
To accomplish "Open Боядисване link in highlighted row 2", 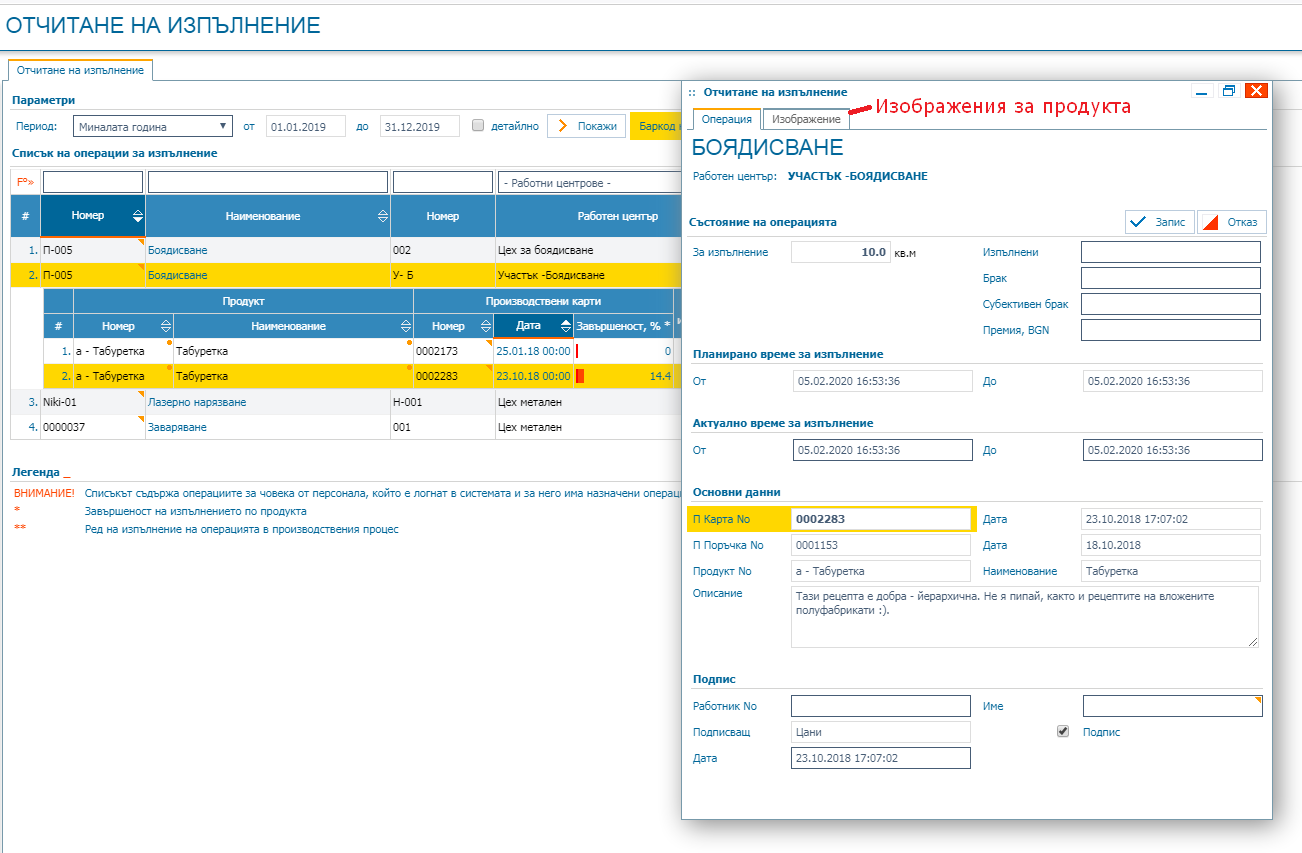I will [178, 275].
